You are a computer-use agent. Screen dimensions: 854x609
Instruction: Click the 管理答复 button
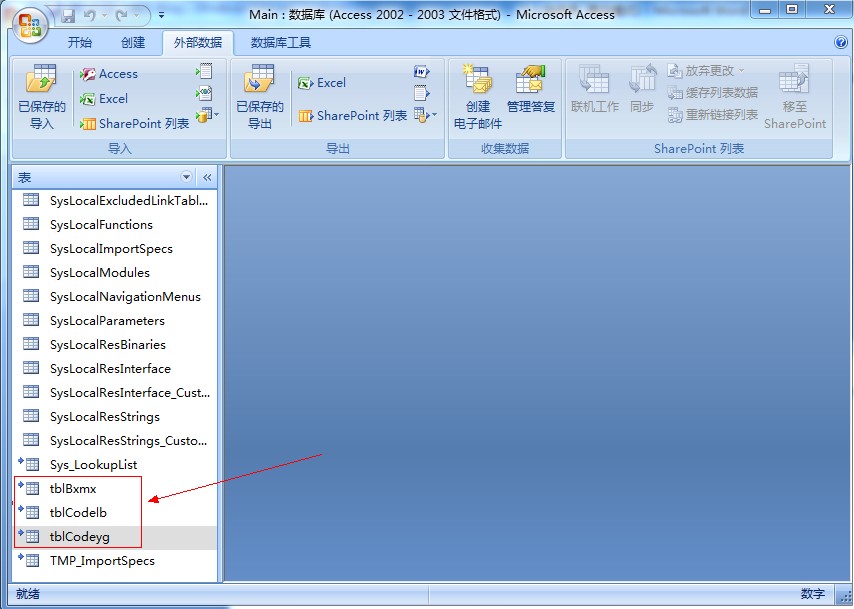click(530, 89)
